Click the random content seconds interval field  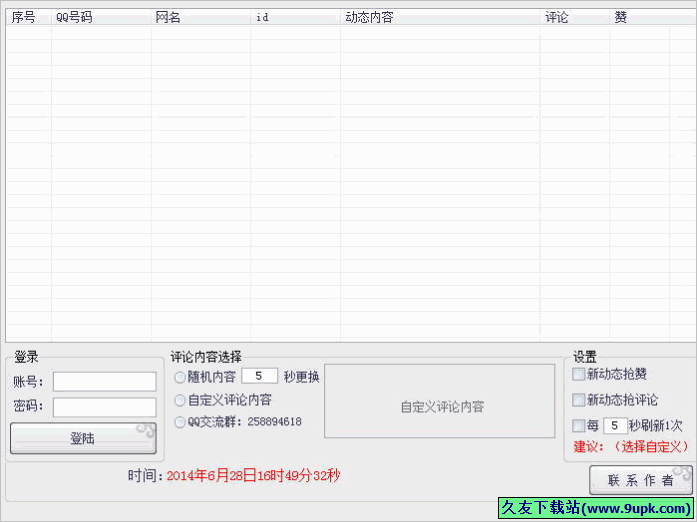[x=259, y=377]
